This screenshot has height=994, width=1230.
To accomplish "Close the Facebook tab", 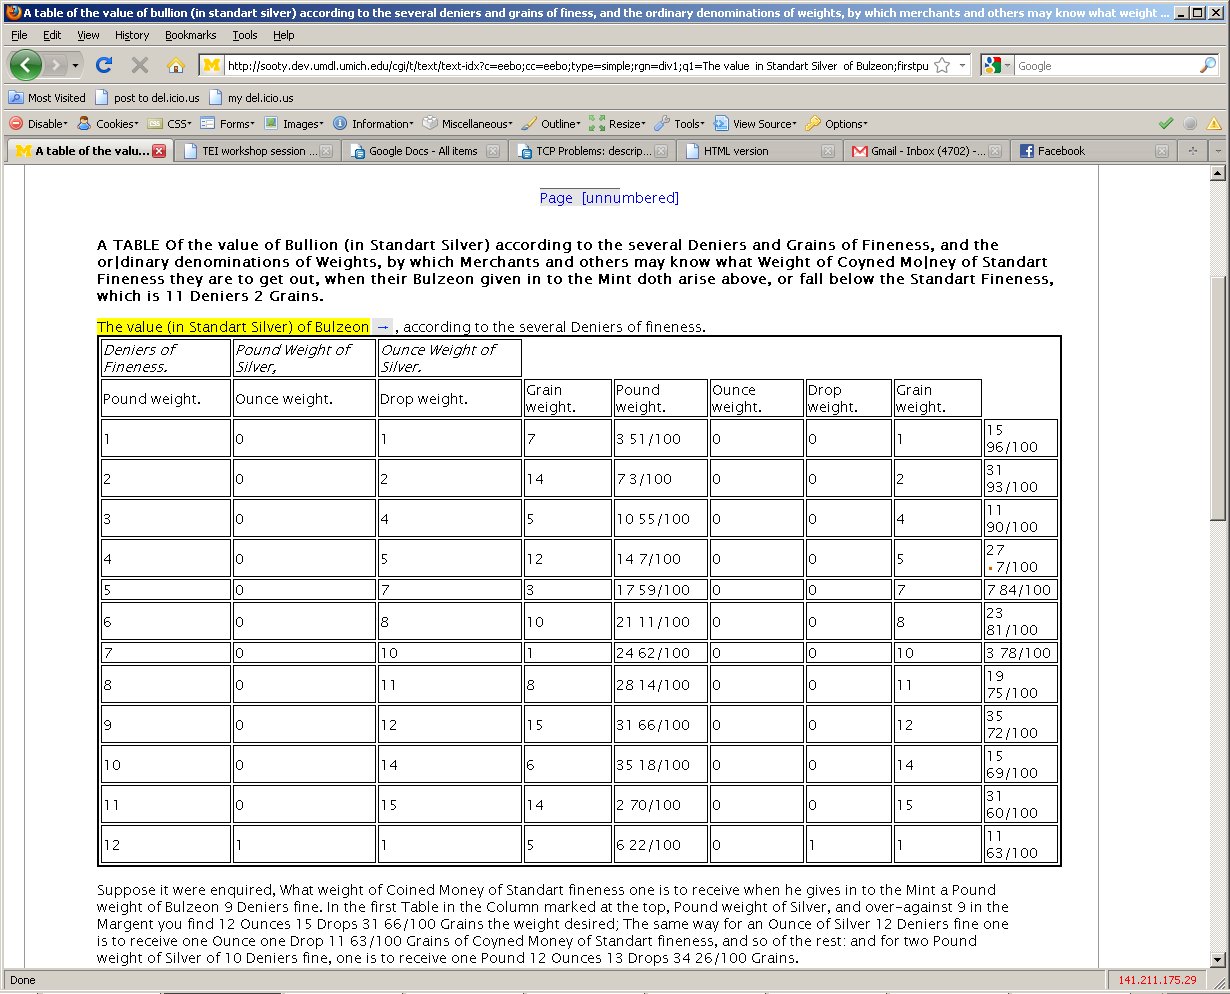I will 1161,151.
